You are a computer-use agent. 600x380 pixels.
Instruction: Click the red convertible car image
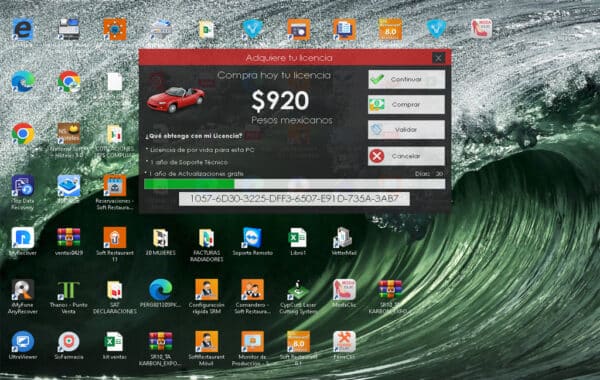176,99
